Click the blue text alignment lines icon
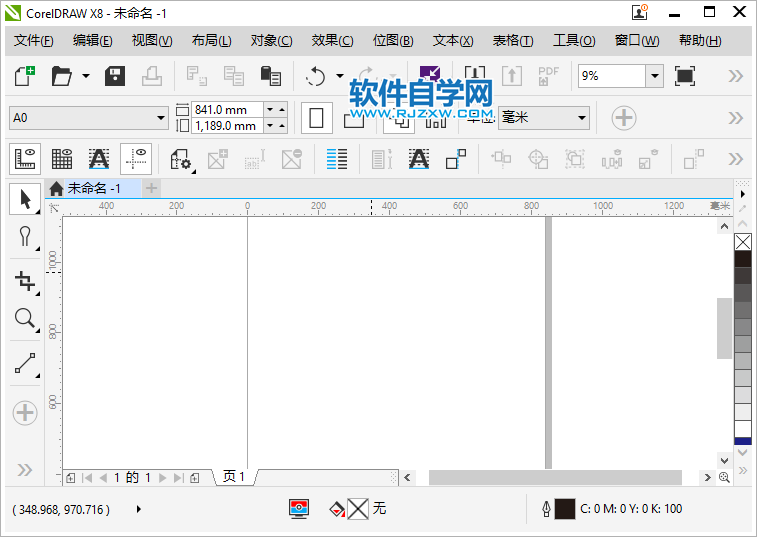The image size is (757, 537). pos(336,159)
